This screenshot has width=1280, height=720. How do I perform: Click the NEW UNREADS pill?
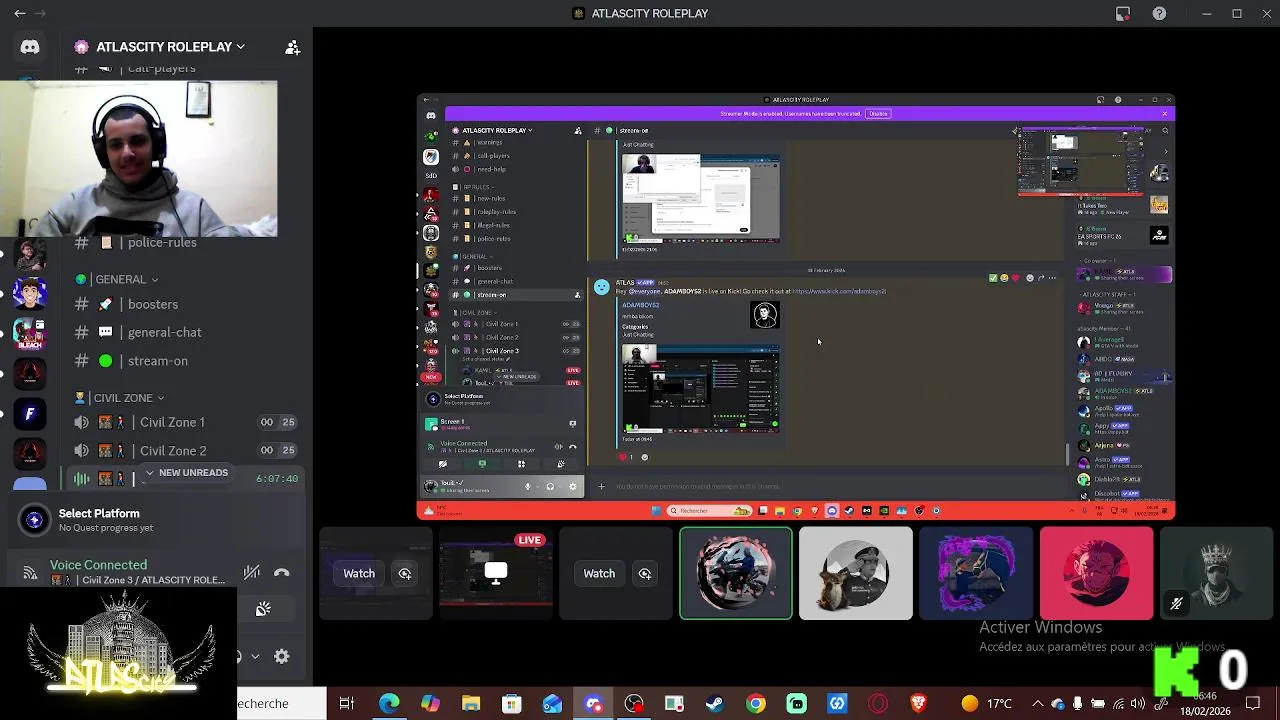pos(186,473)
